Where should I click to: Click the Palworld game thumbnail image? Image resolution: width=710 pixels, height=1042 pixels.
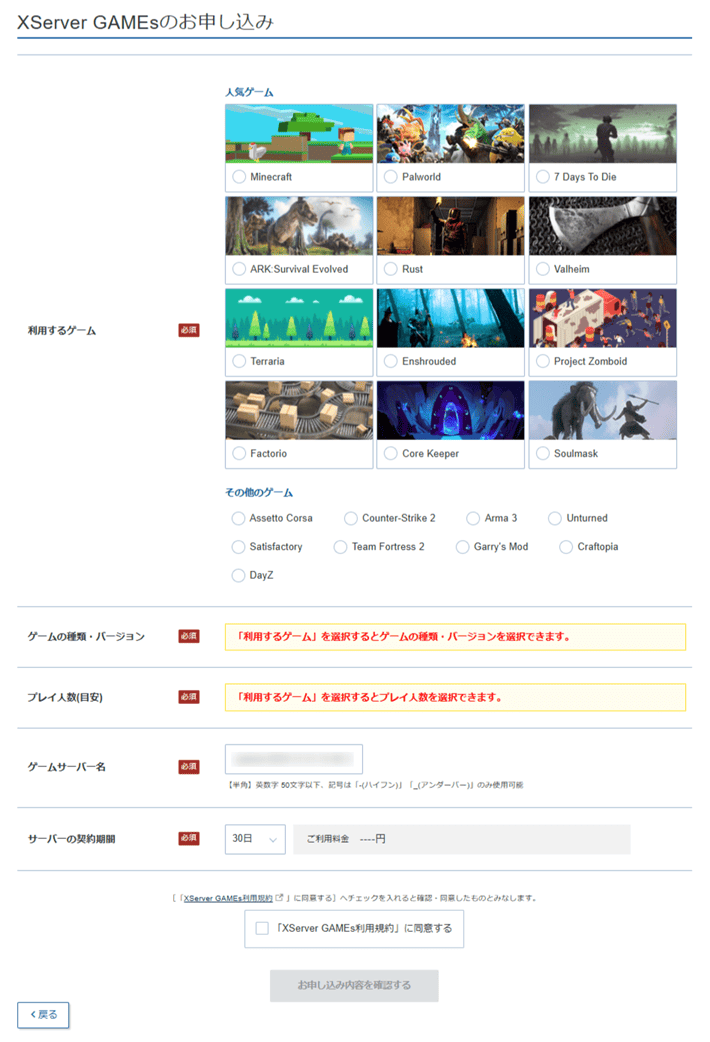coord(451,134)
